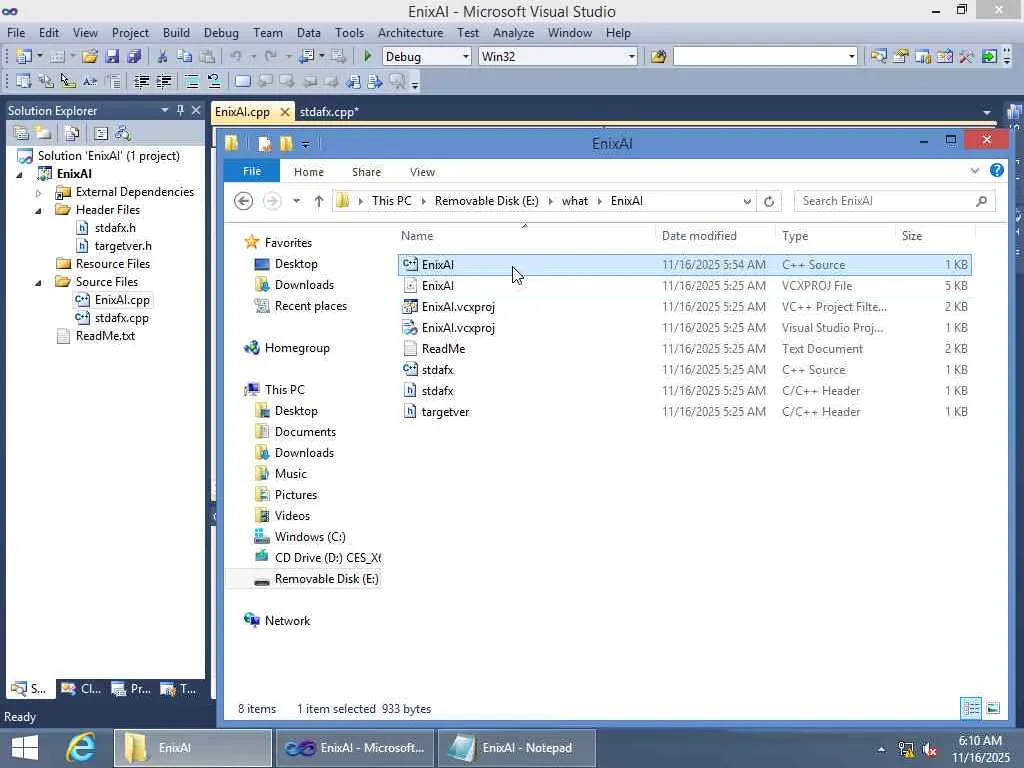1024x768 pixels.
Task: Click the 'what' breadcrumb folder
Action: pos(575,201)
